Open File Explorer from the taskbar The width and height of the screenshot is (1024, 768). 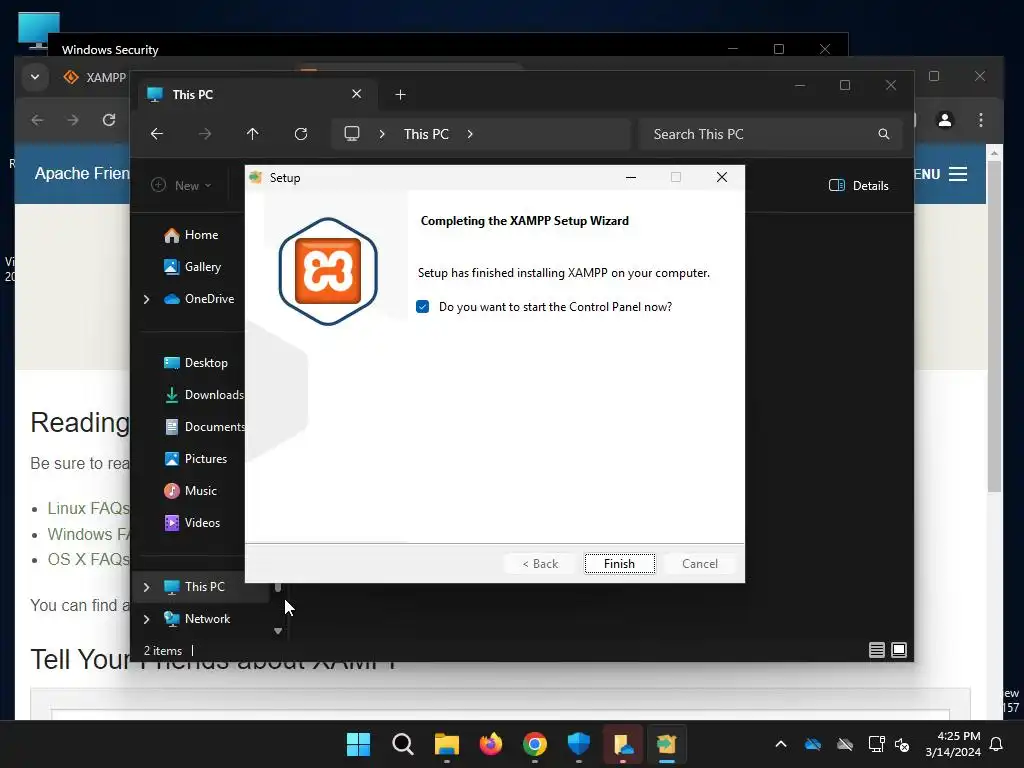(x=447, y=744)
